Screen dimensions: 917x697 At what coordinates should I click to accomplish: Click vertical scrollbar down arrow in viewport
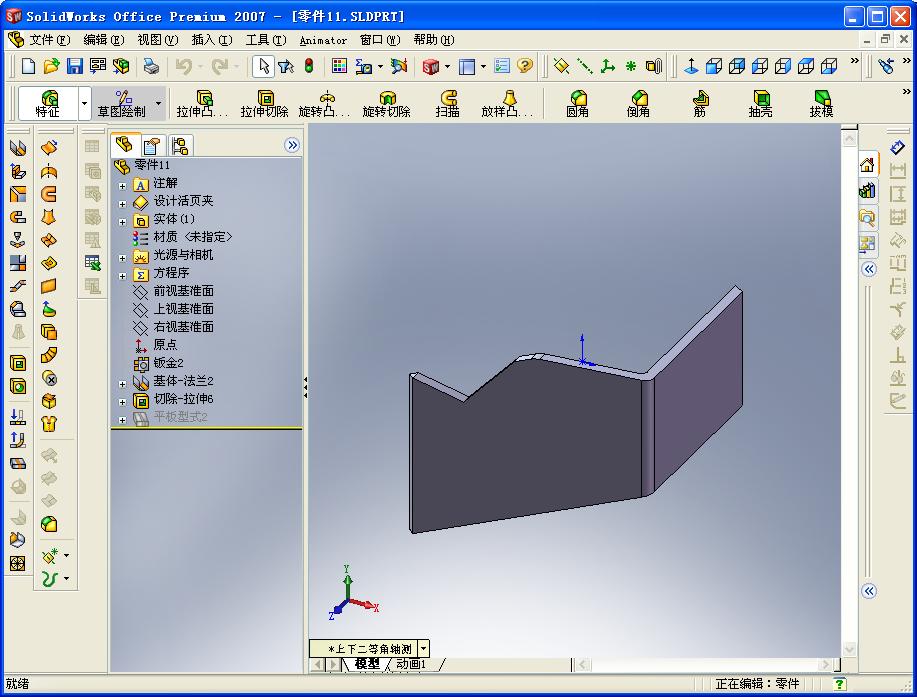[849, 649]
